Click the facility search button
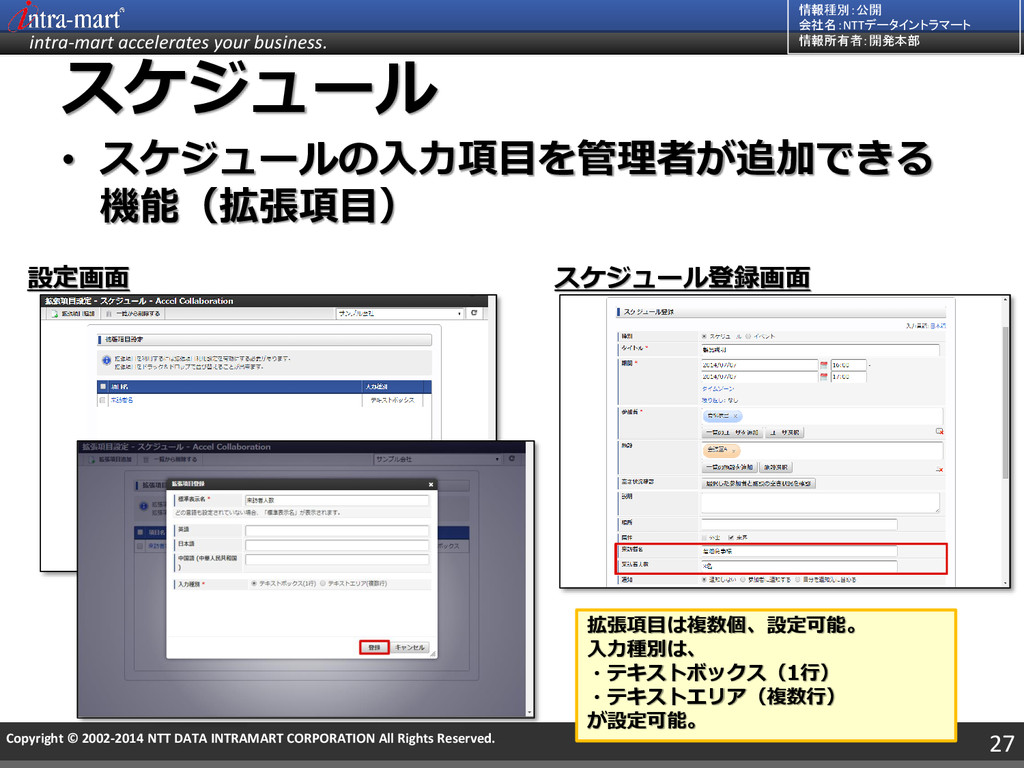The height and width of the screenshot is (768, 1024). pyautogui.click(x=776, y=468)
